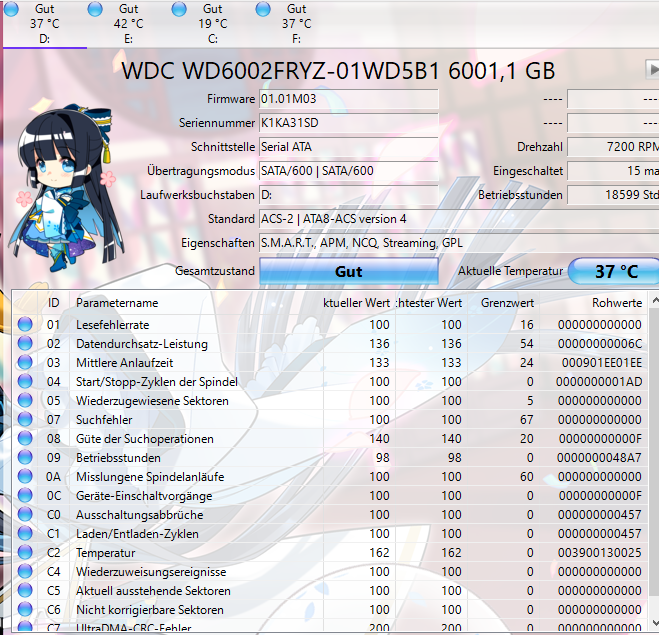
Task: Select raw value 0000000001AD
Action: [x=599, y=382]
